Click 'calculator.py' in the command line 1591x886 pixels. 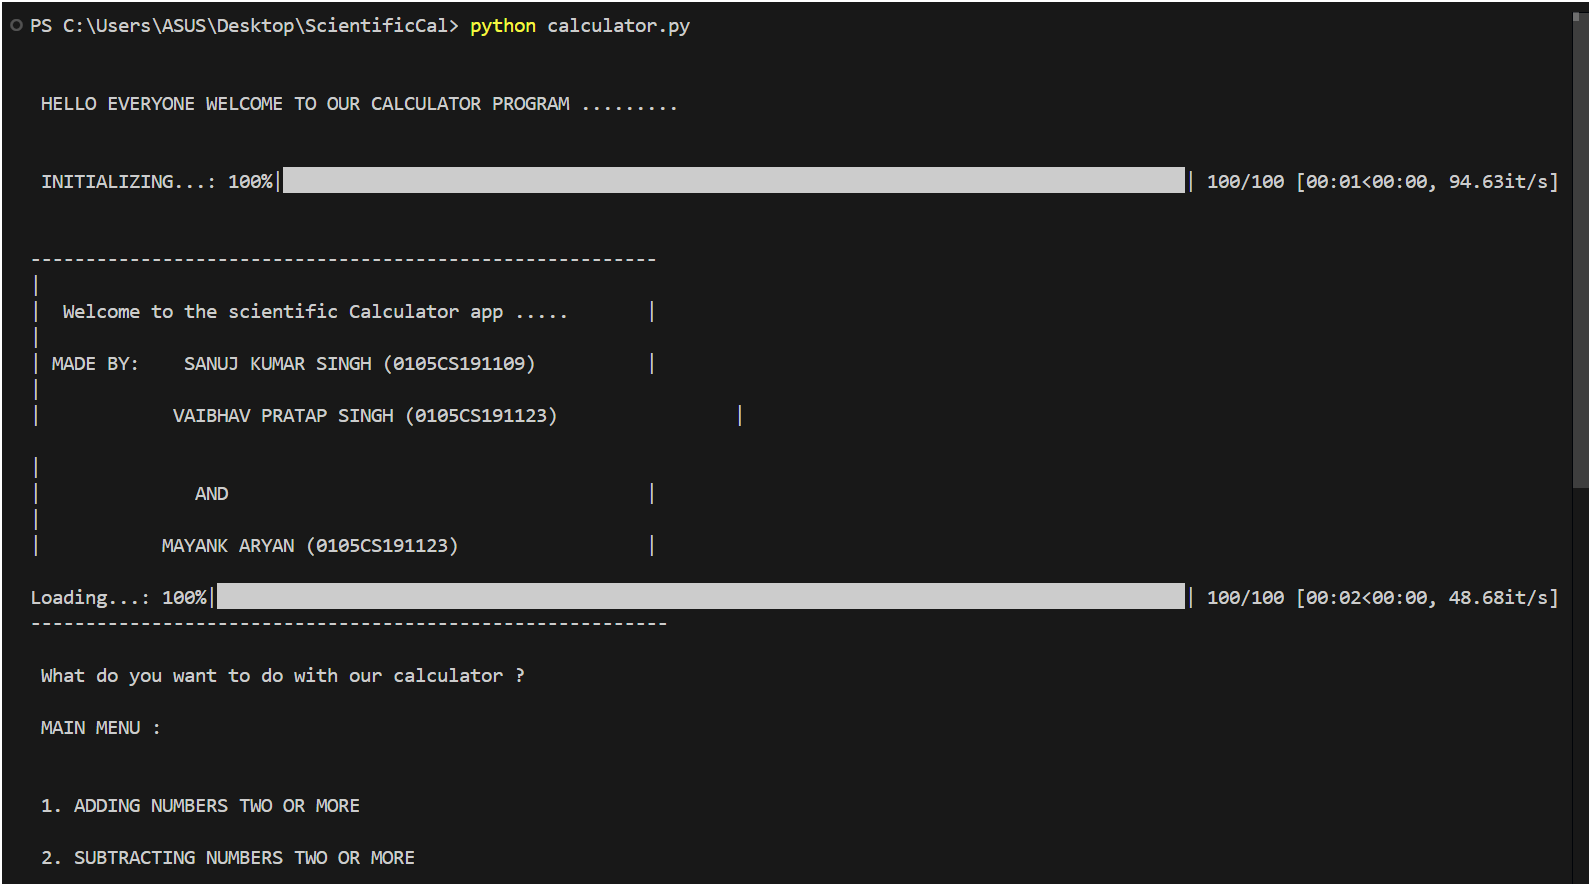coord(618,26)
